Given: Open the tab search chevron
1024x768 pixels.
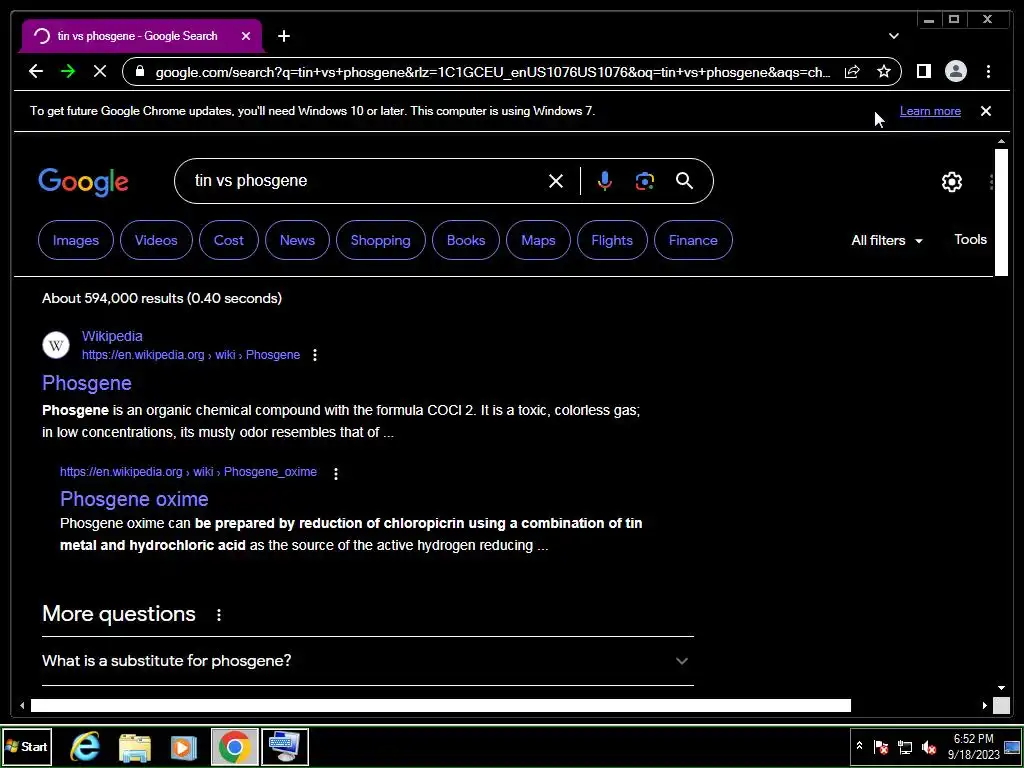Looking at the screenshot, I should point(893,36).
